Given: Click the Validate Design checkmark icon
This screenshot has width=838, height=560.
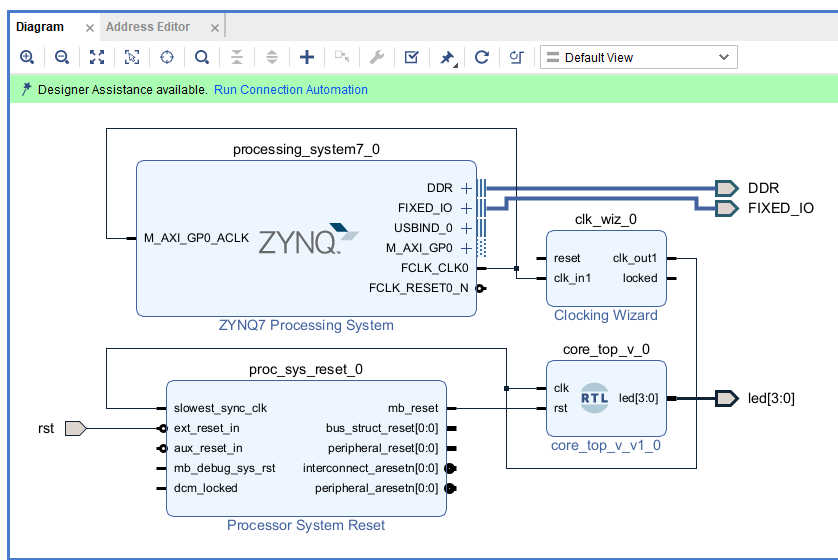Looking at the screenshot, I should [411, 57].
